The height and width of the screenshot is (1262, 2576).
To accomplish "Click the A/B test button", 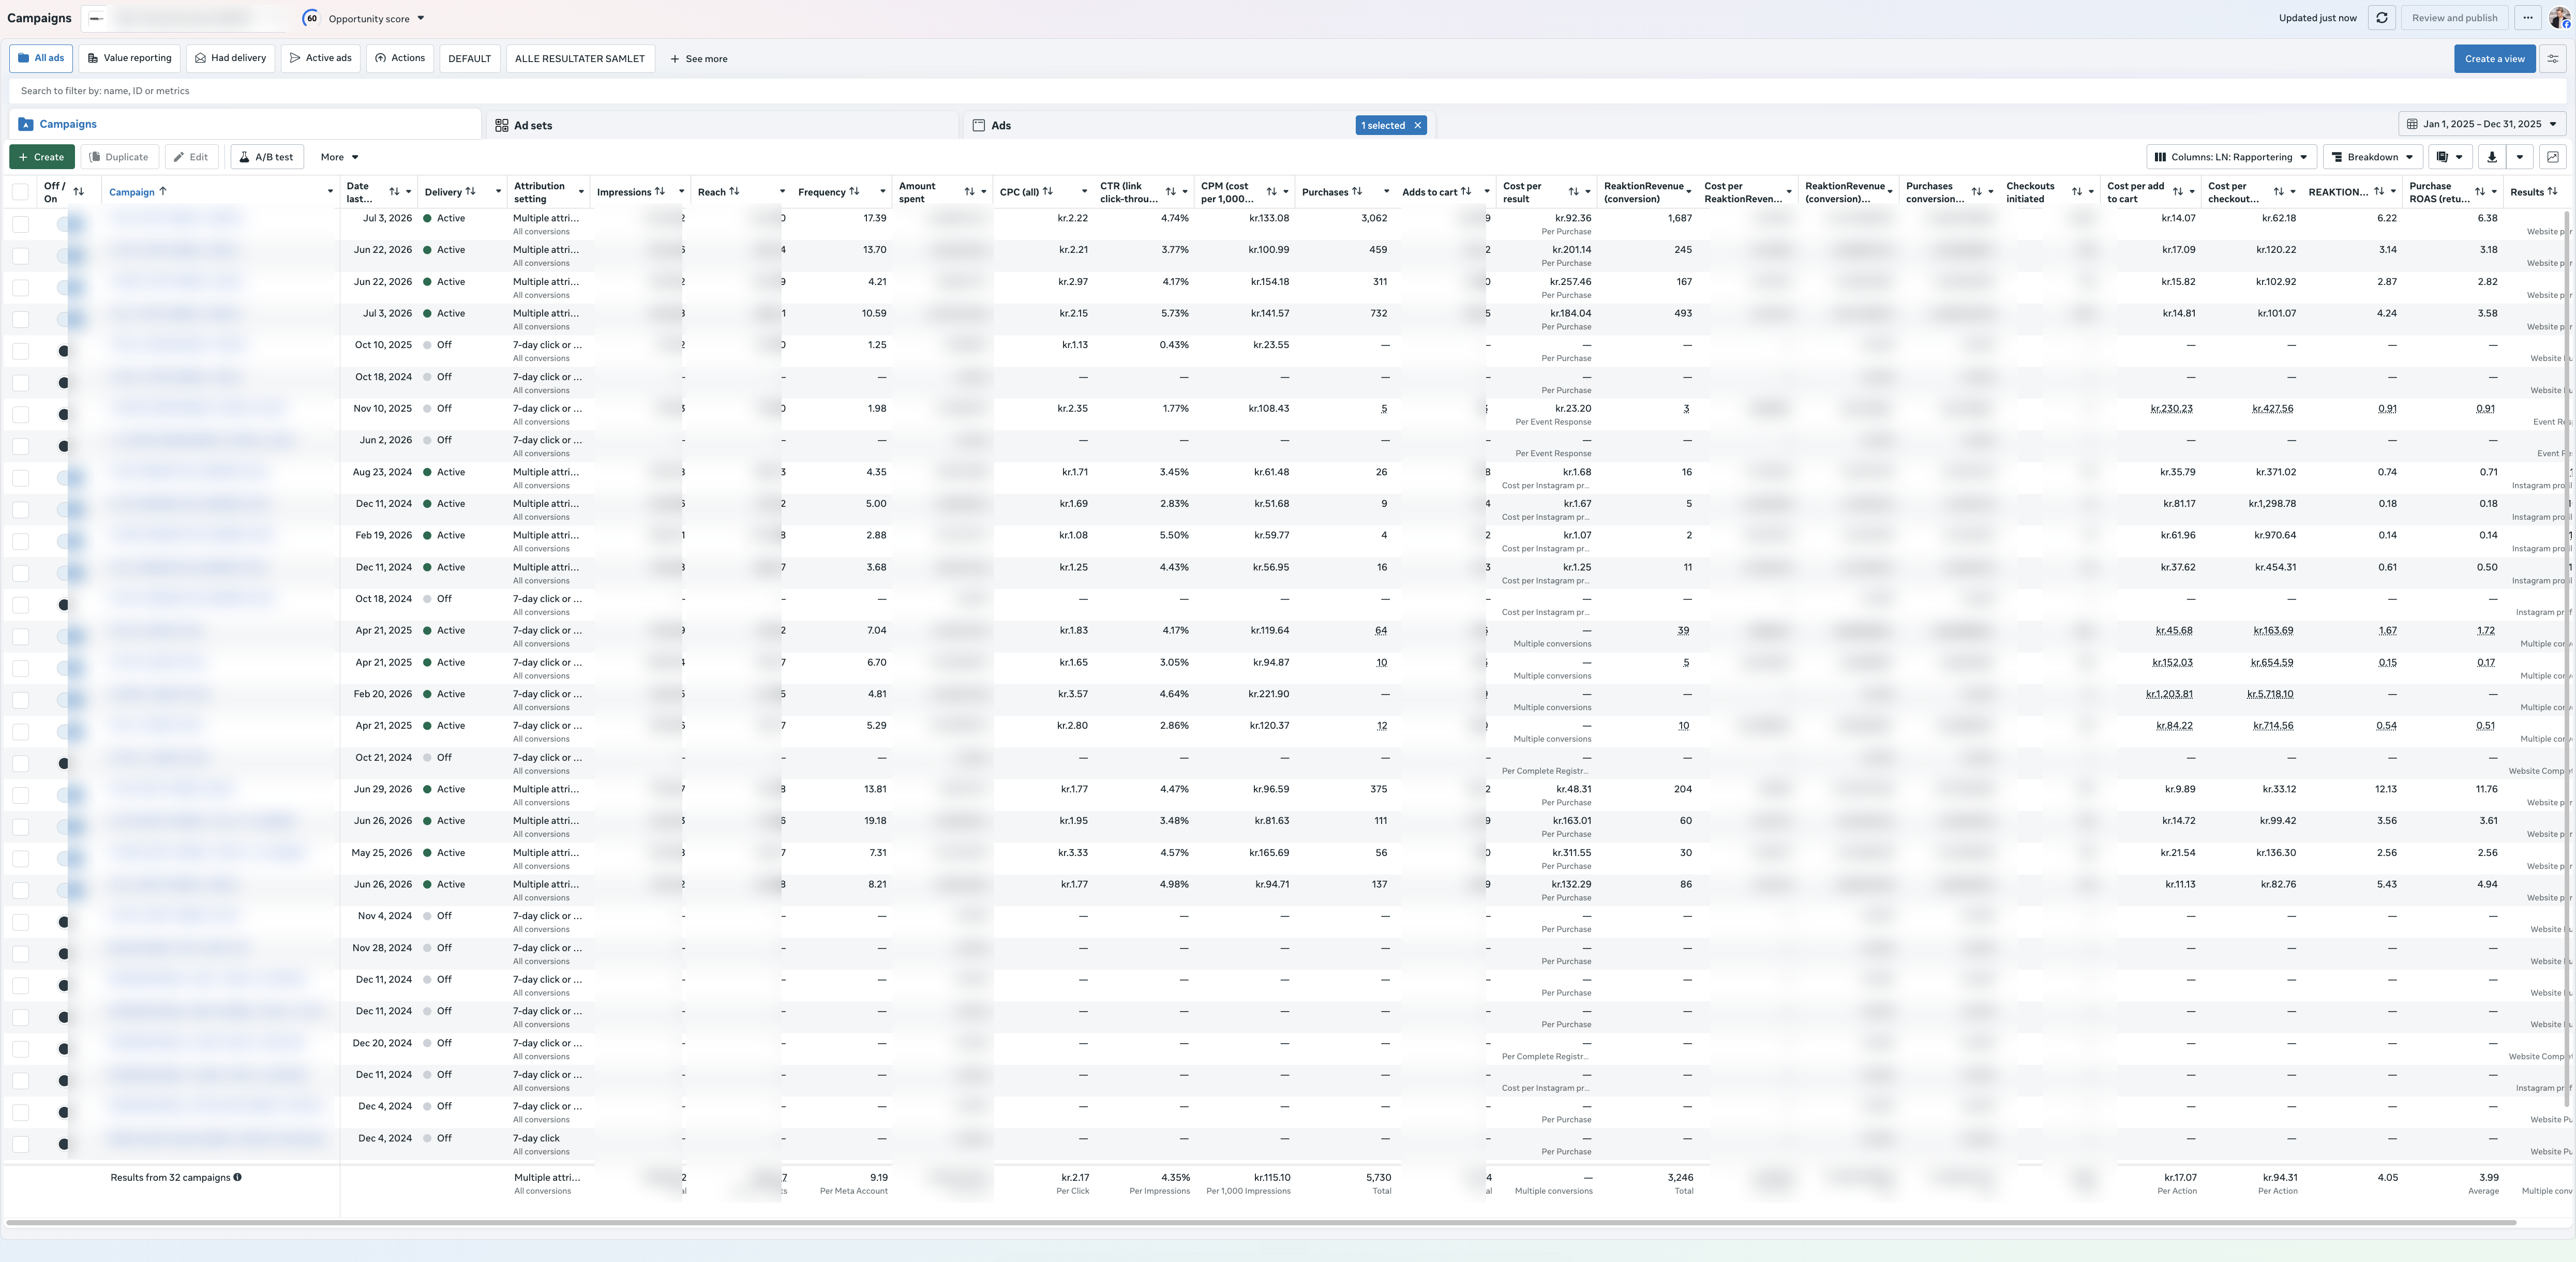I will point(266,157).
